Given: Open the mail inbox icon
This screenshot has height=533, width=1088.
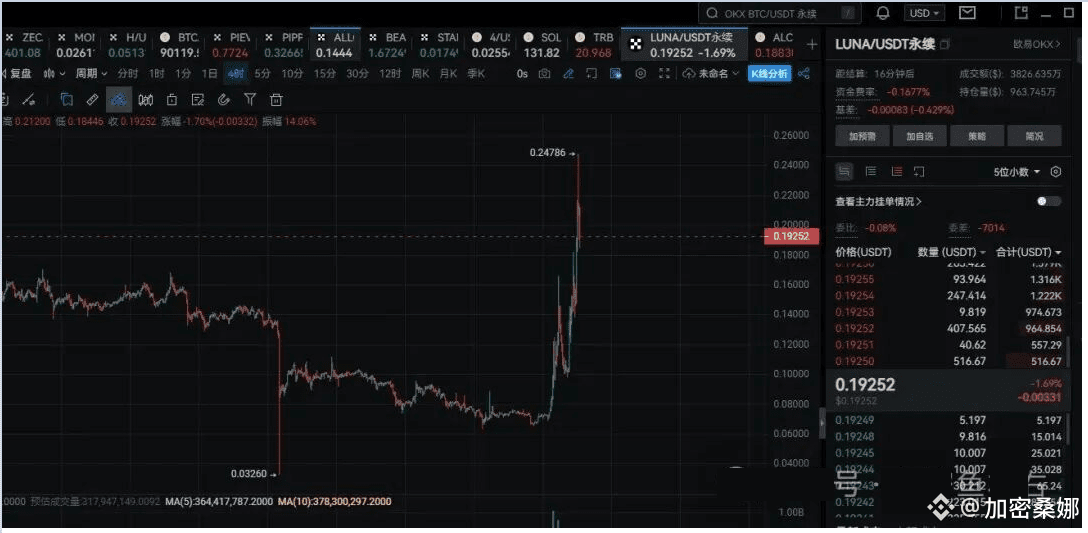Looking at the screenshot, I should click(x=967, y=12).
